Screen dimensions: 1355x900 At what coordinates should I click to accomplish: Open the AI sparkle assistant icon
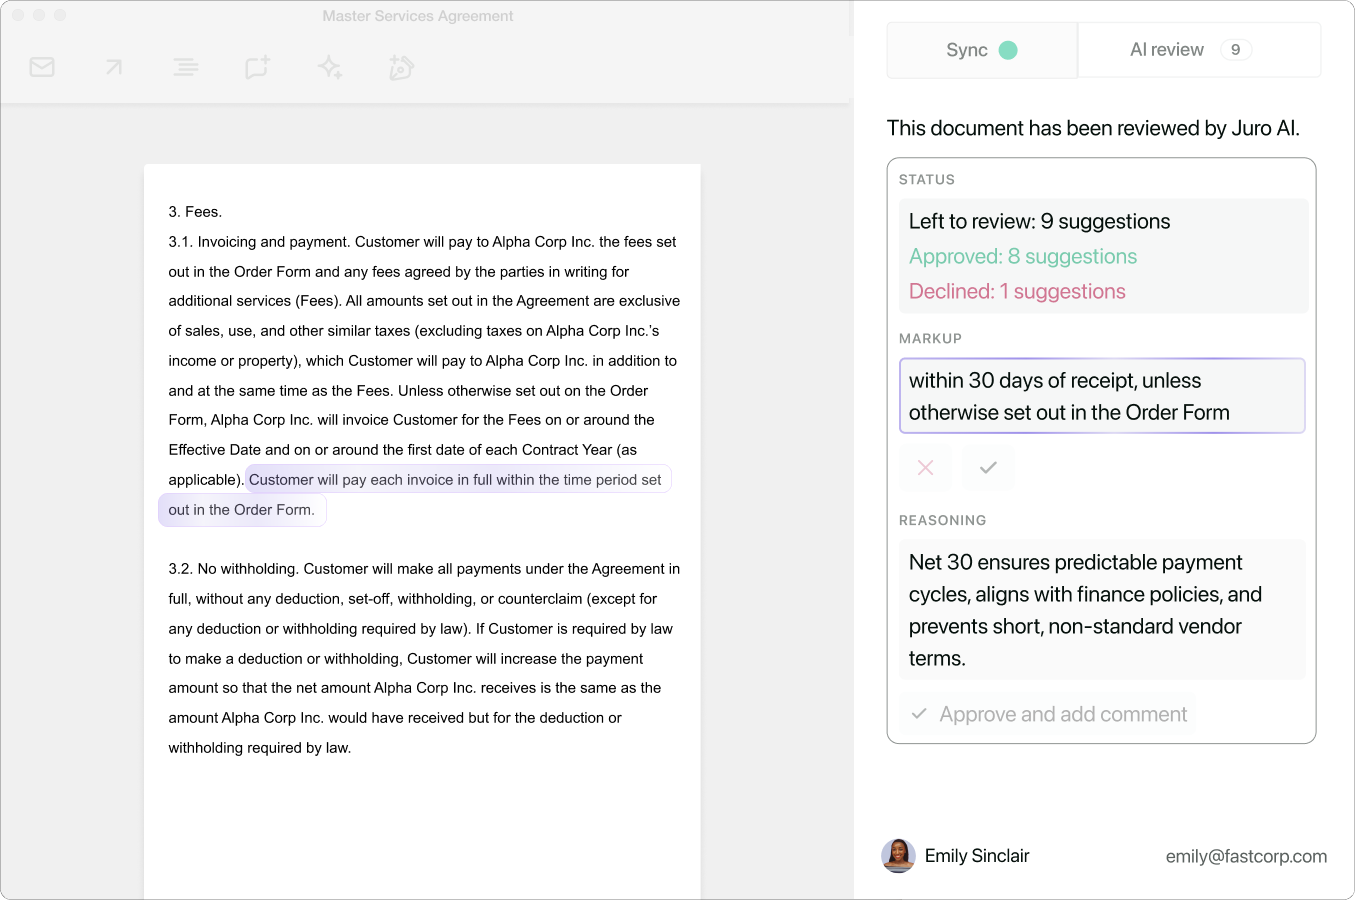329,67
